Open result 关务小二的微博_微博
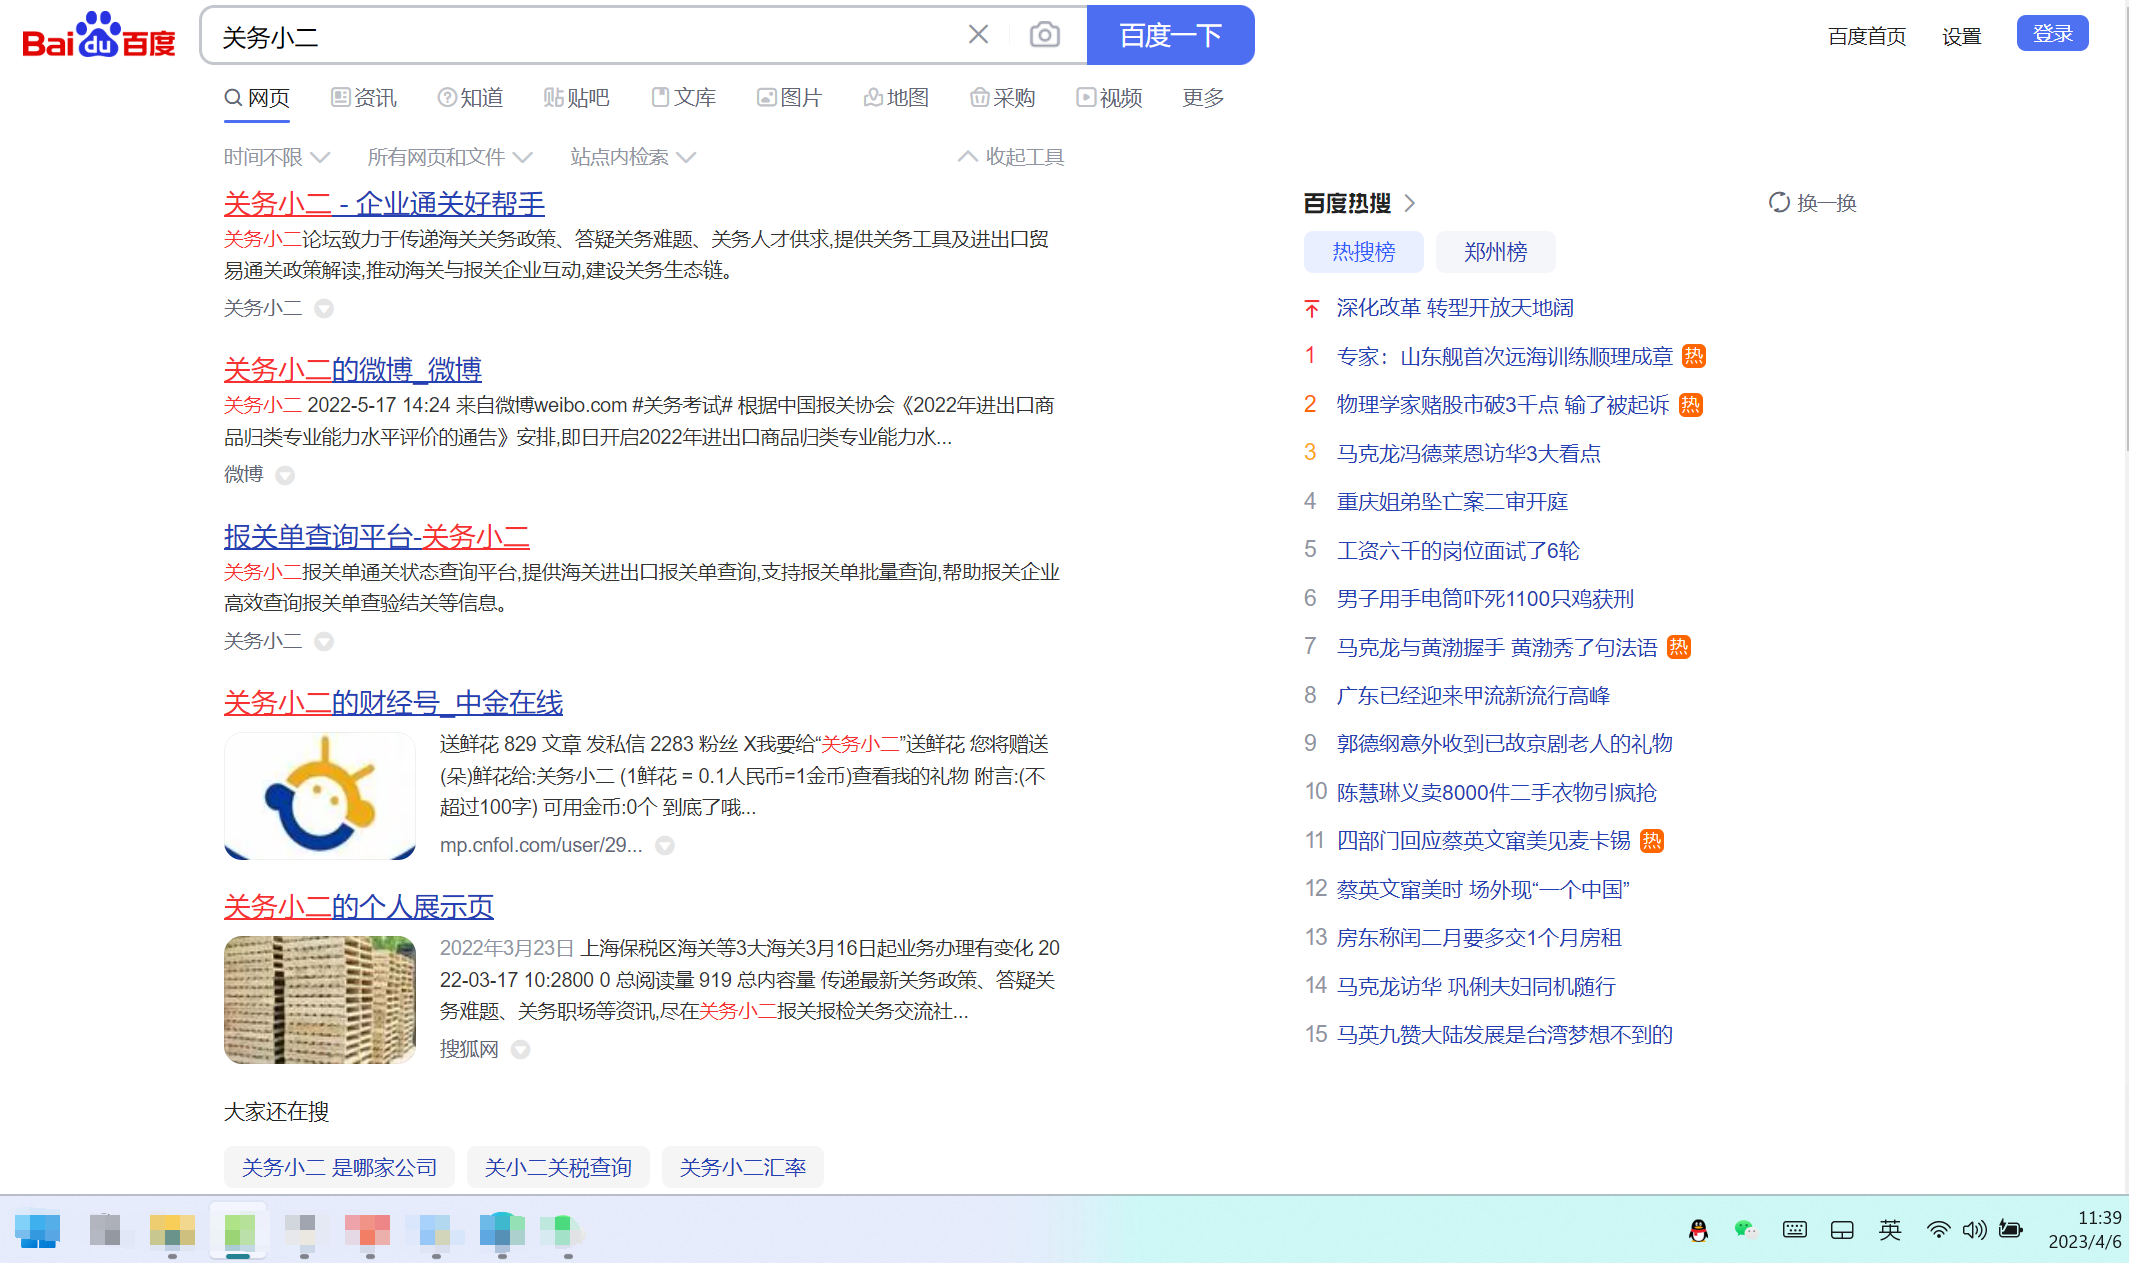2129x1263 pixels. click(x=353, y=370)
